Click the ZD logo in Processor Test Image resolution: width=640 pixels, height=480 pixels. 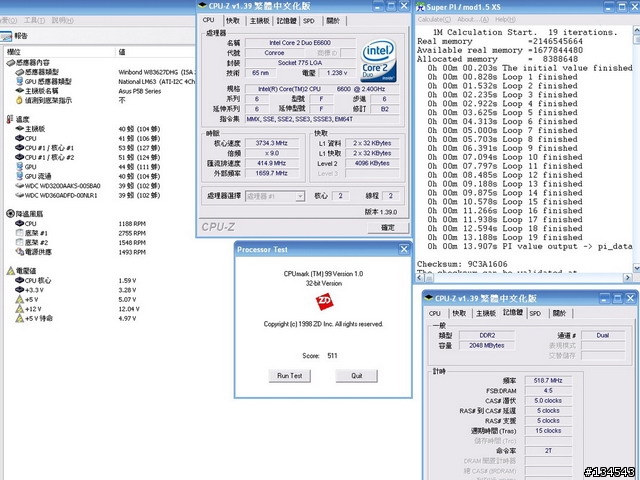tap(324, 302)
